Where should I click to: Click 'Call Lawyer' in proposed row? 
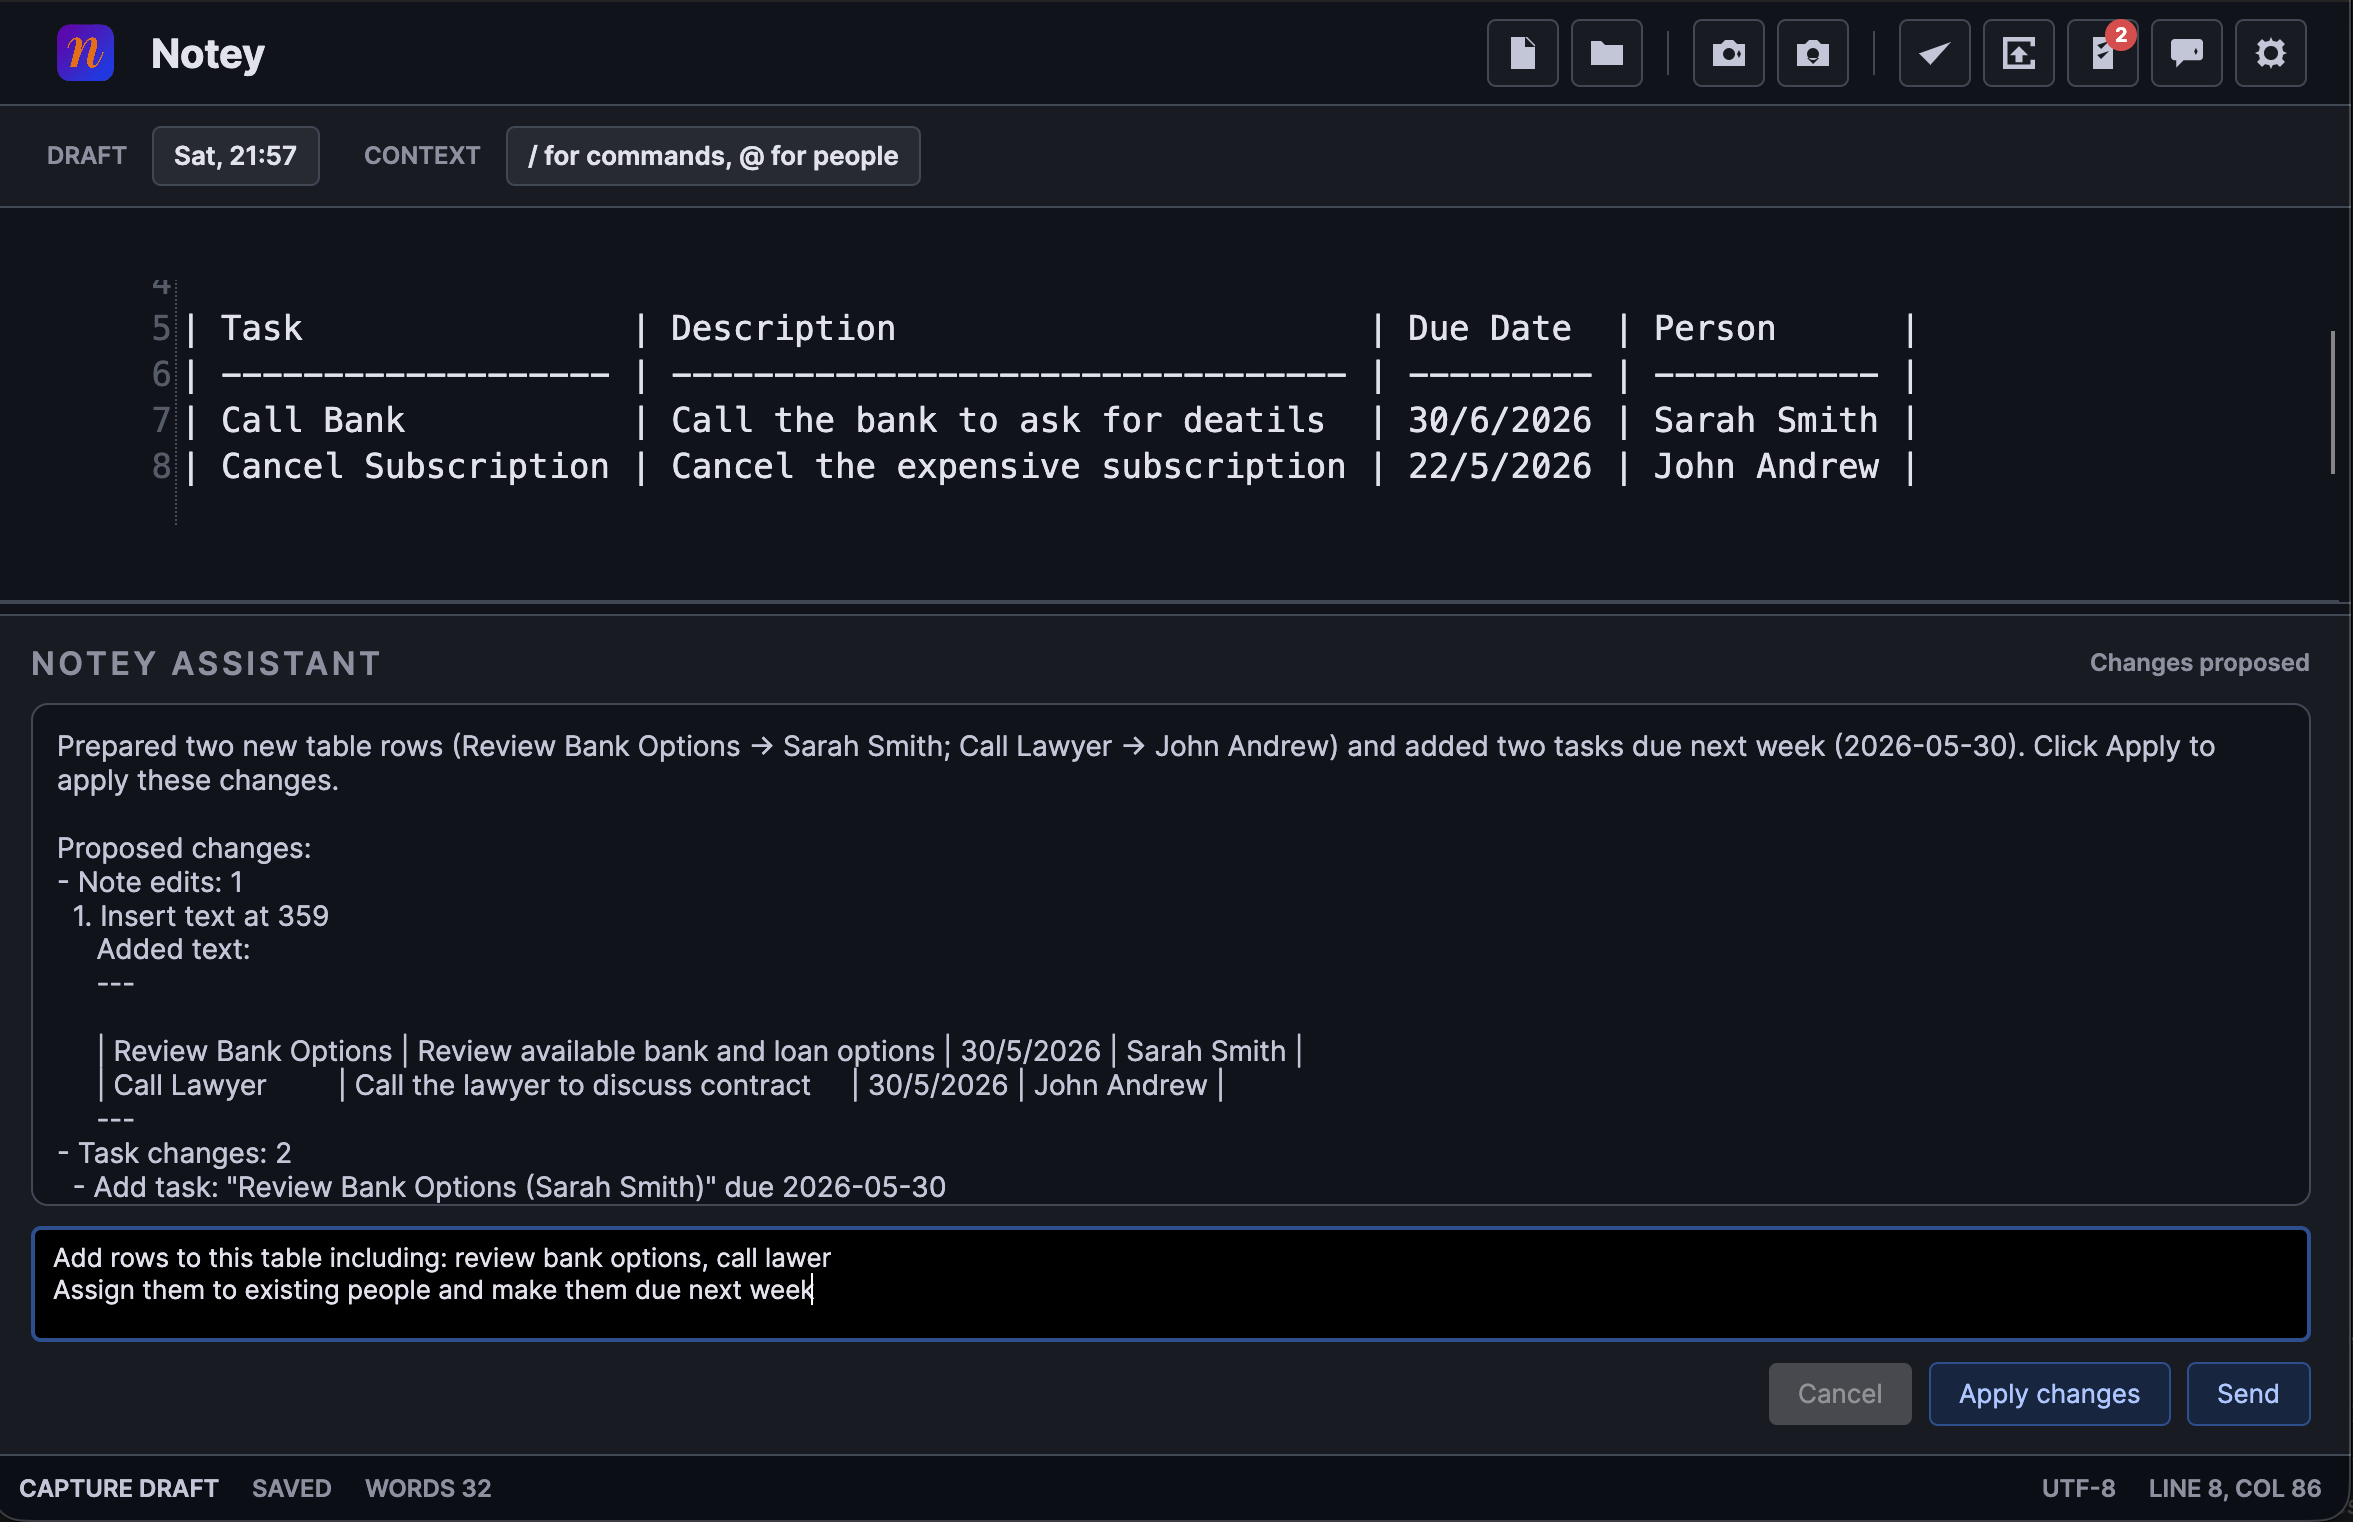click(x=190, y=1085)
